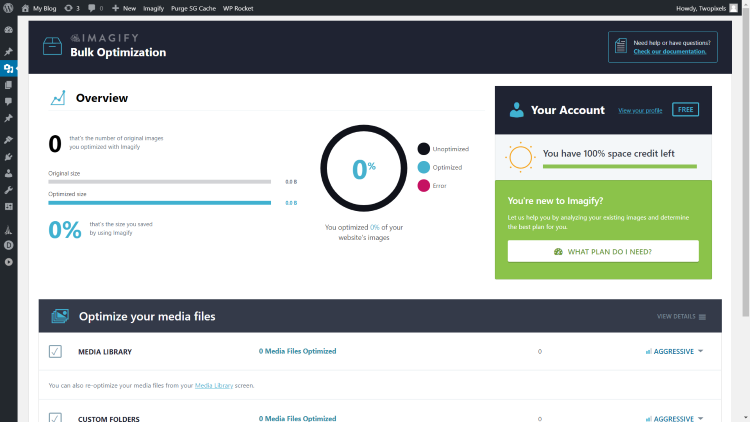Screen dimensions: 750x422
Task: Click the FREE plan button
Action: (x=685, y=110)
